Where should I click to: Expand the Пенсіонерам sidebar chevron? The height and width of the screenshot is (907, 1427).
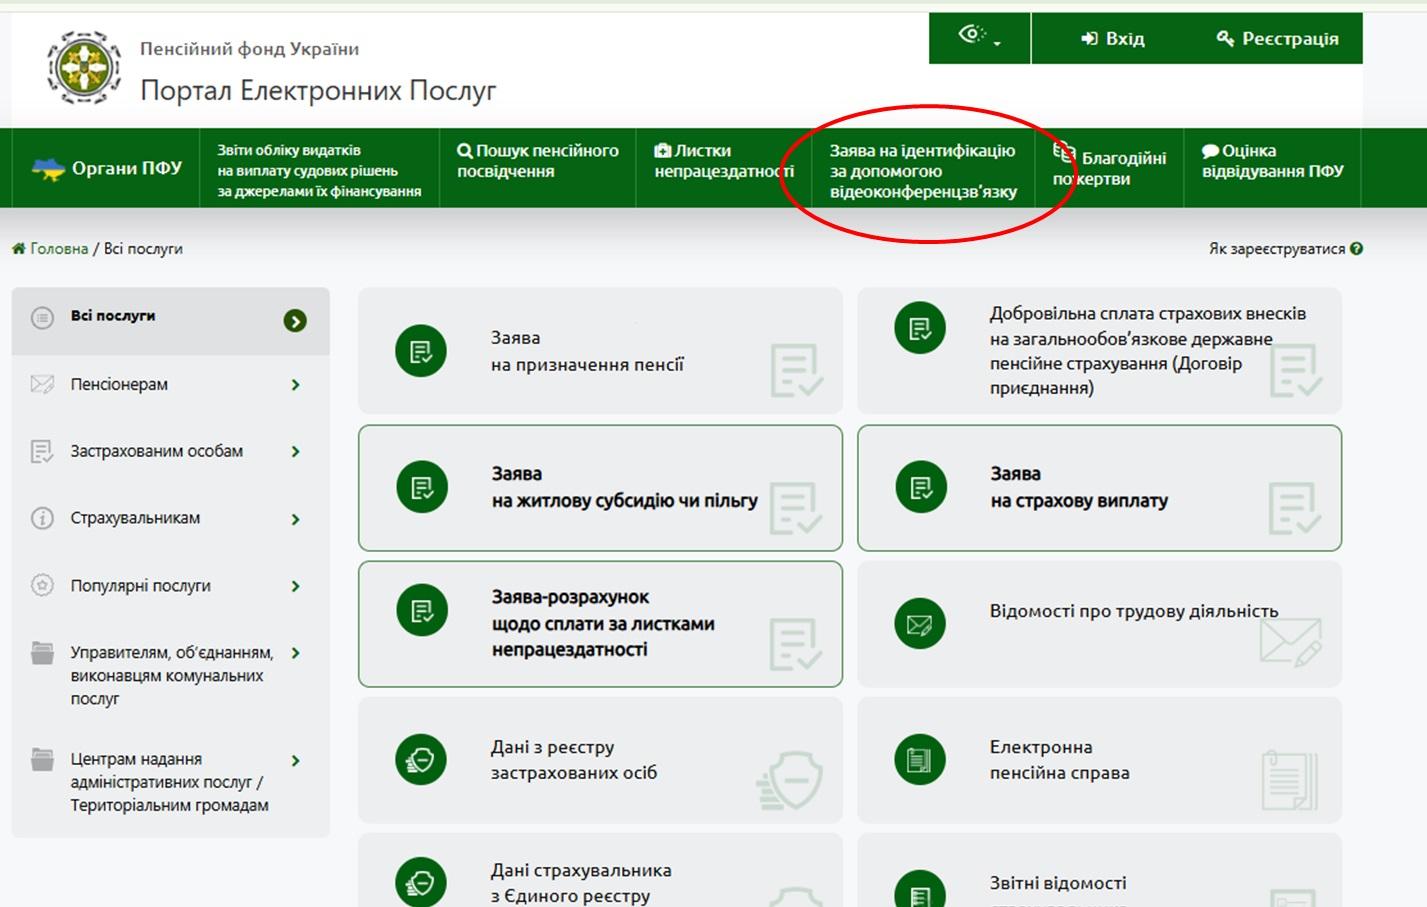pyautogui.click(x=295, y=385)
